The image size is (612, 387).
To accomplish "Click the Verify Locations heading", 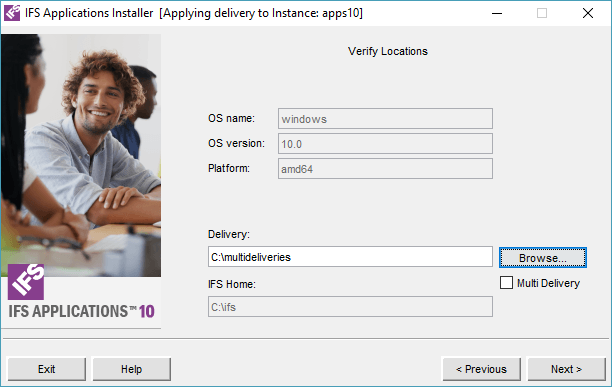I will click(388, 51).
